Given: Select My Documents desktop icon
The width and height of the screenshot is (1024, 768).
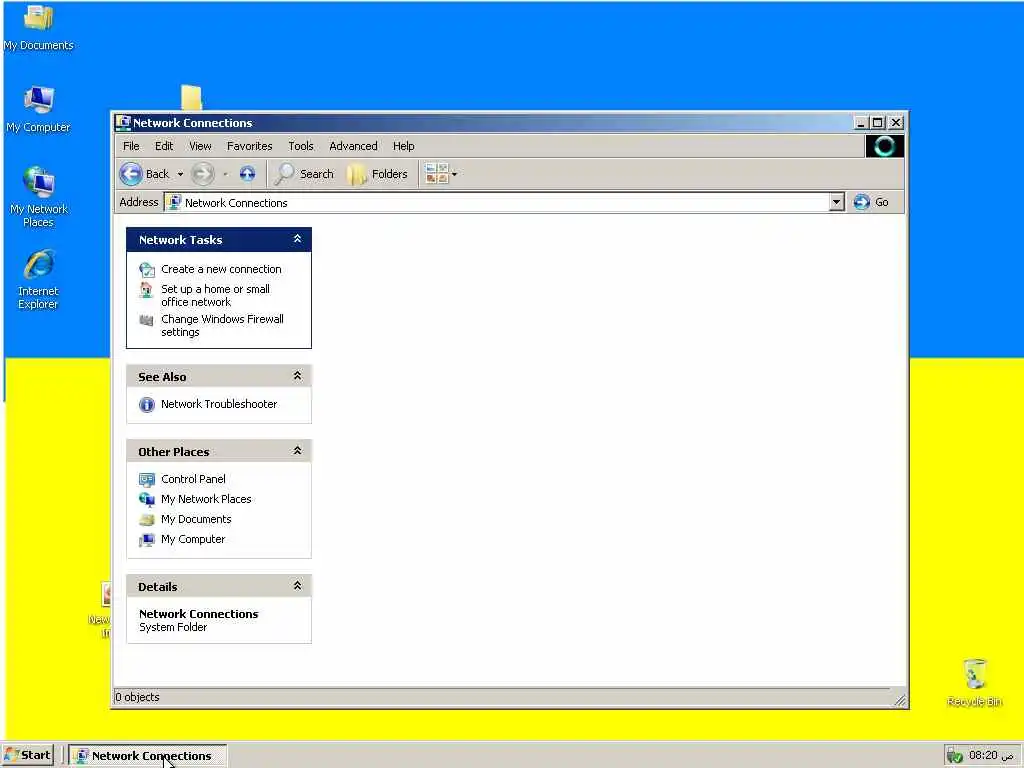Looking at the screenshot, I should tap(39, 29).
